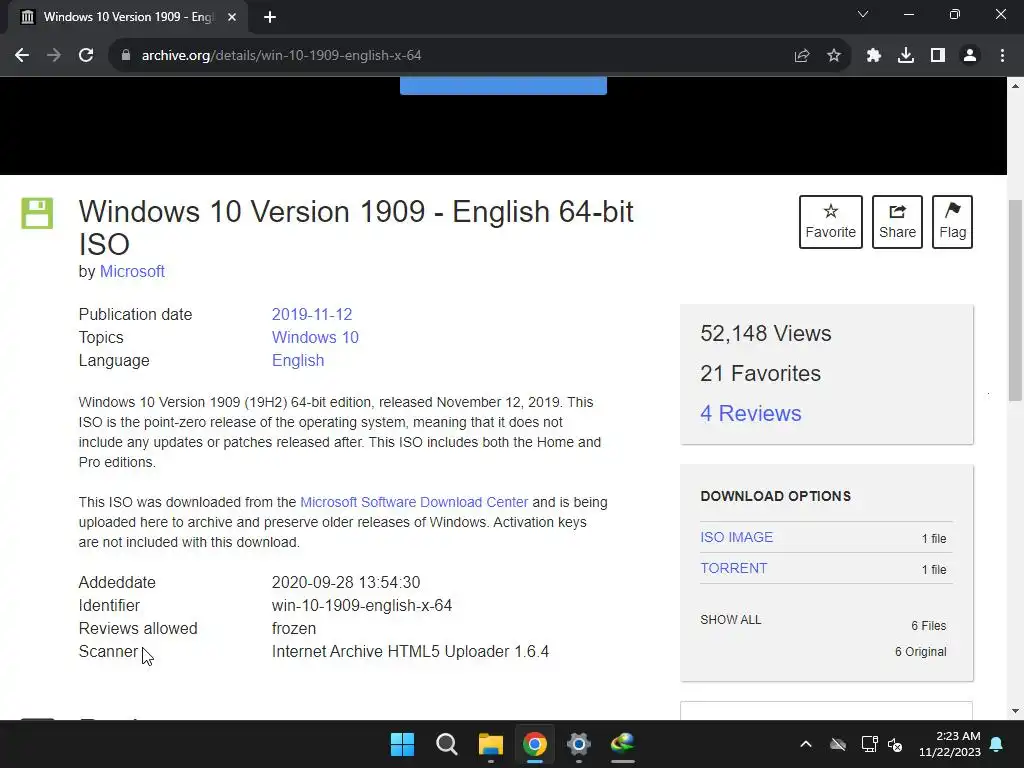Click the 21 Favorites text
Screen dimensions: 1024x768
[x=760, y=374]
